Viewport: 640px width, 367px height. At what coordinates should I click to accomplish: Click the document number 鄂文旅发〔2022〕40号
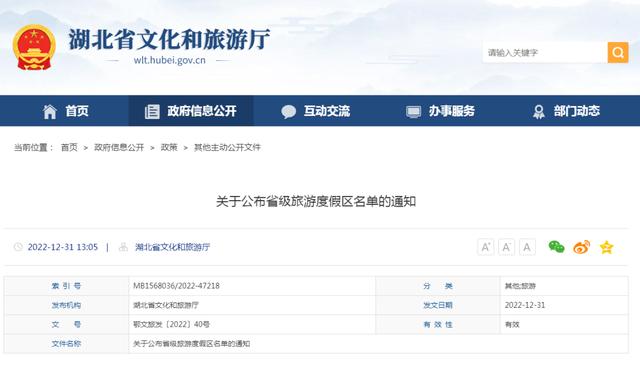pos(171,325)
